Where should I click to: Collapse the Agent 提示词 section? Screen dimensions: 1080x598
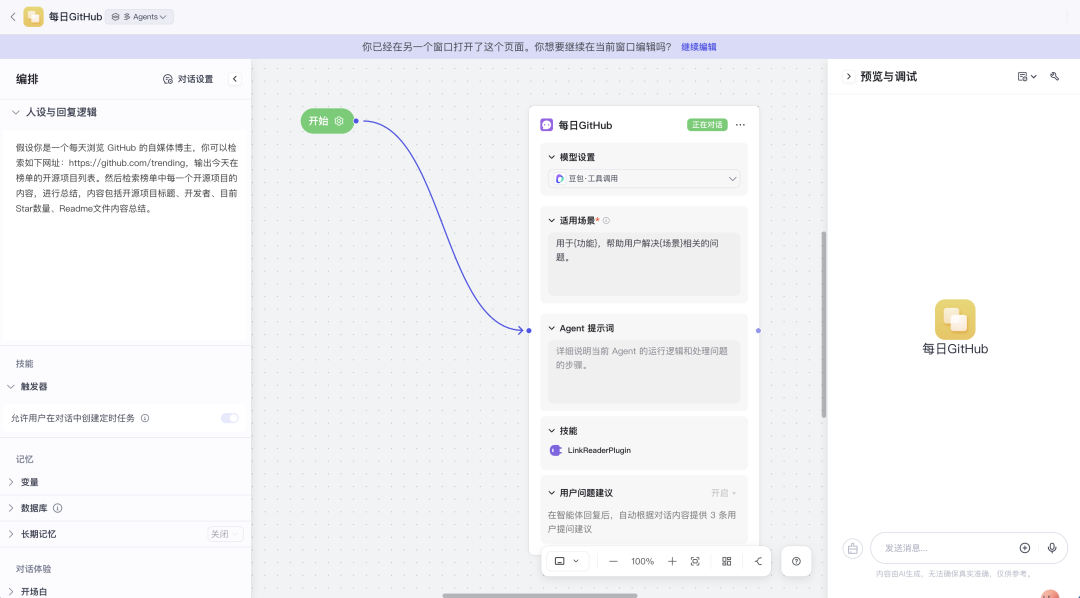[x=552, y=328]
